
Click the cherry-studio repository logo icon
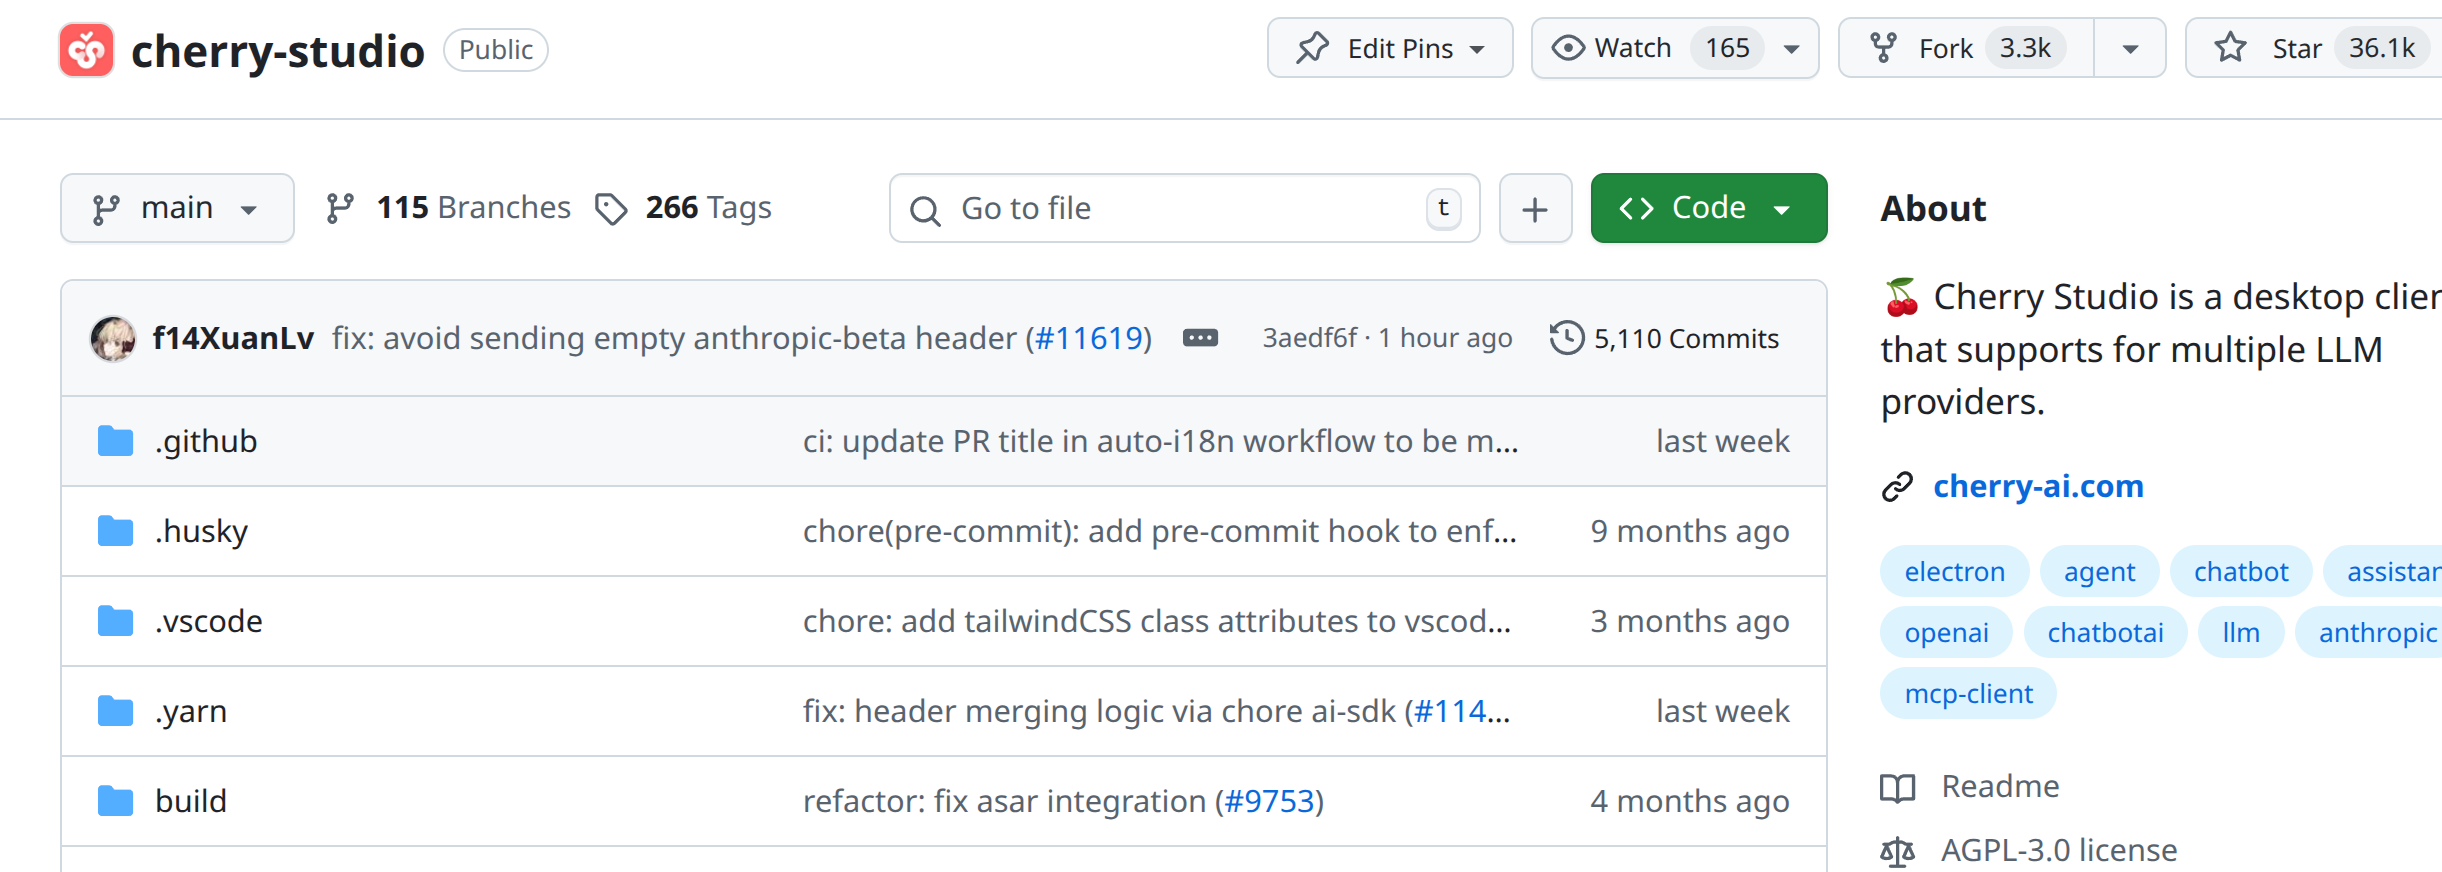click(87, 50)
